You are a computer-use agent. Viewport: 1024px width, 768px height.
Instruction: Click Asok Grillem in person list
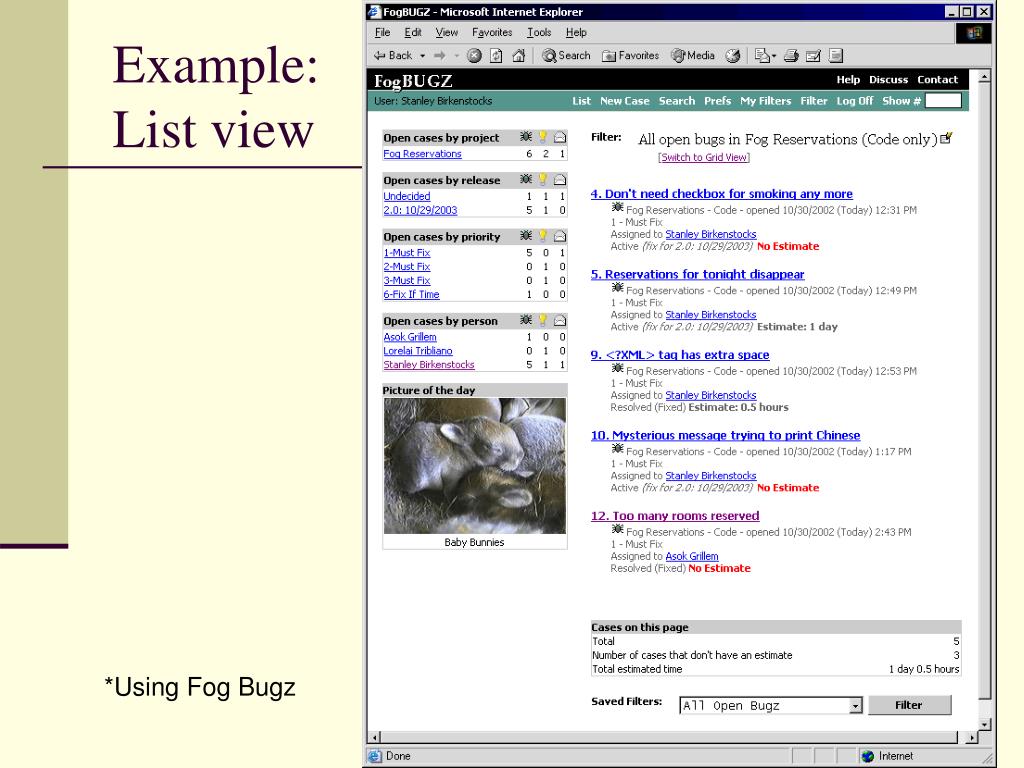(410, 337)
